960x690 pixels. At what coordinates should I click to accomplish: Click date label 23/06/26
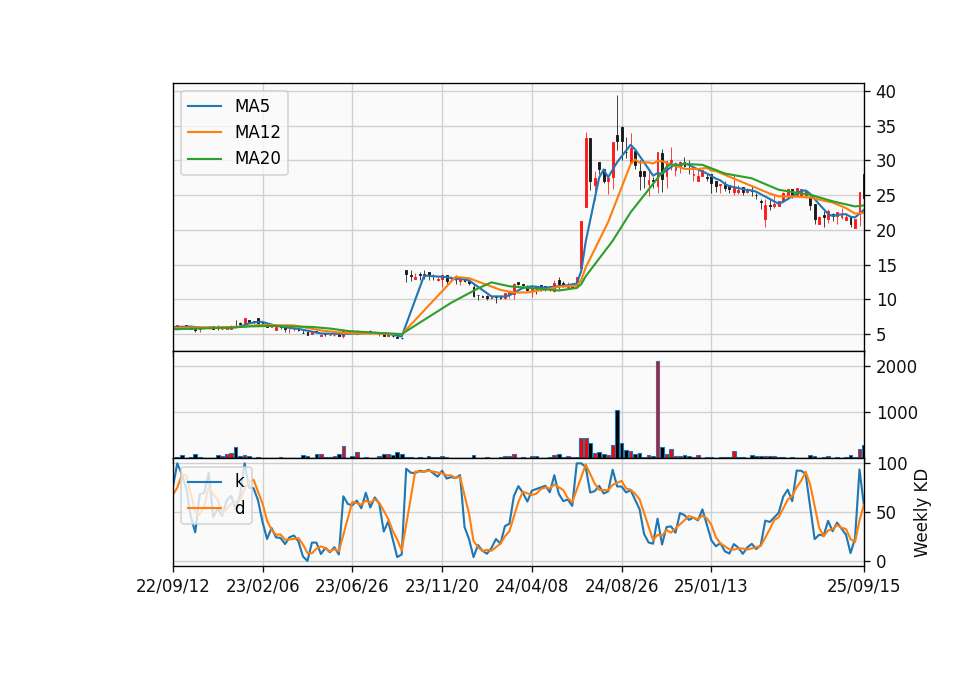[352, 587]
